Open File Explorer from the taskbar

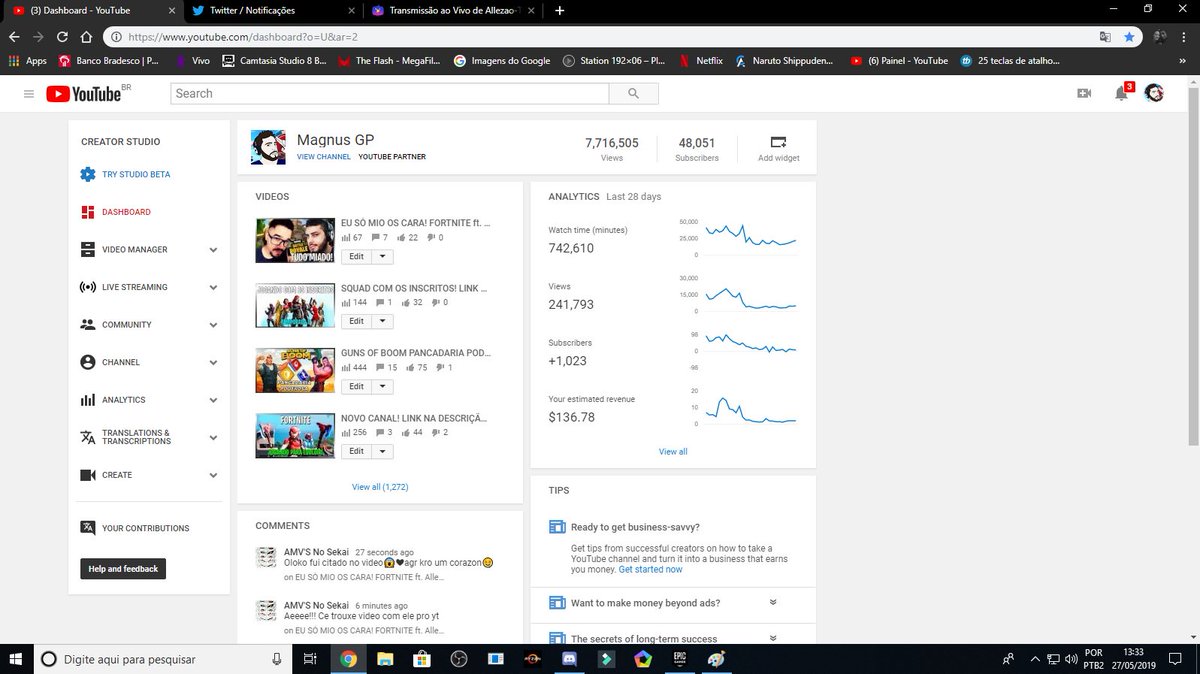click(384, 659)
